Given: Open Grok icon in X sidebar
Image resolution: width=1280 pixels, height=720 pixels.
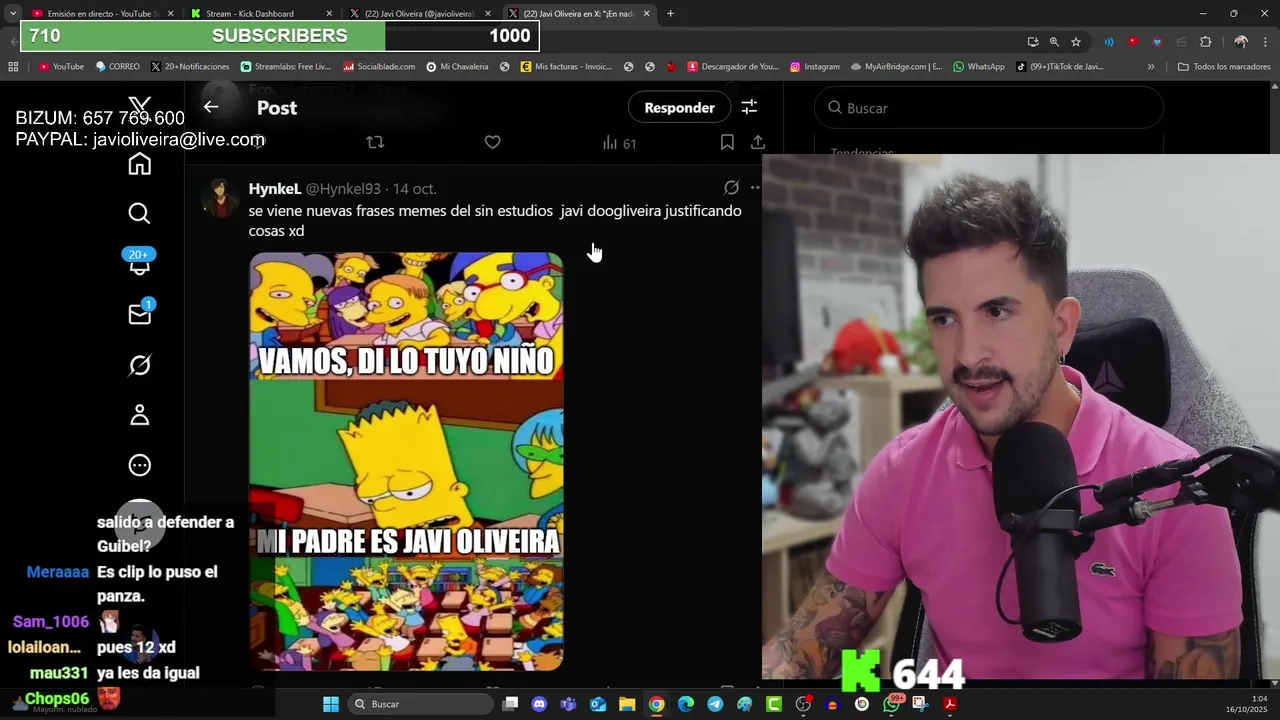Looking at the screenshot, I should [140, 365].
